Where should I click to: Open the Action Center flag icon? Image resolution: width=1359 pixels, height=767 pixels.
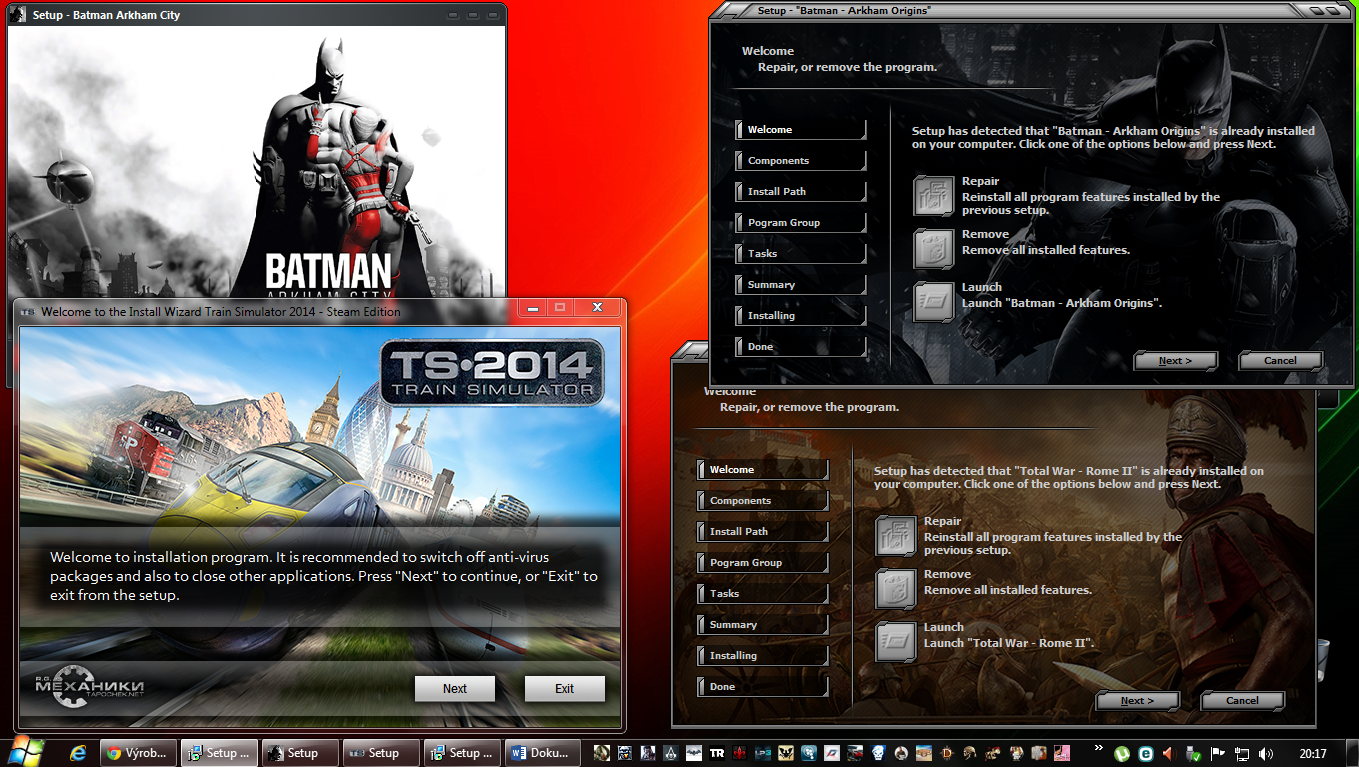pyautogui.click(x=1218, y=754)
